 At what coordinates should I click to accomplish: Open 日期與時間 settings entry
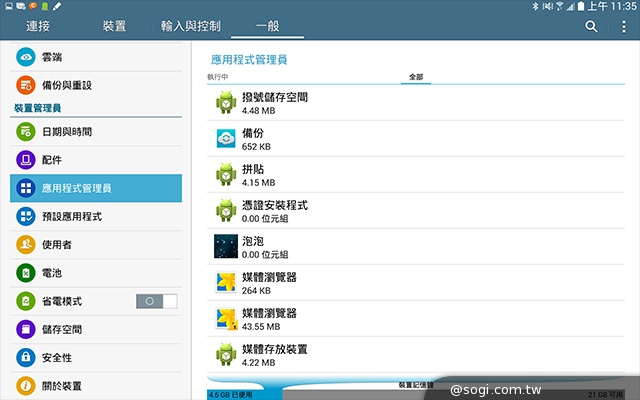[96, 132]
